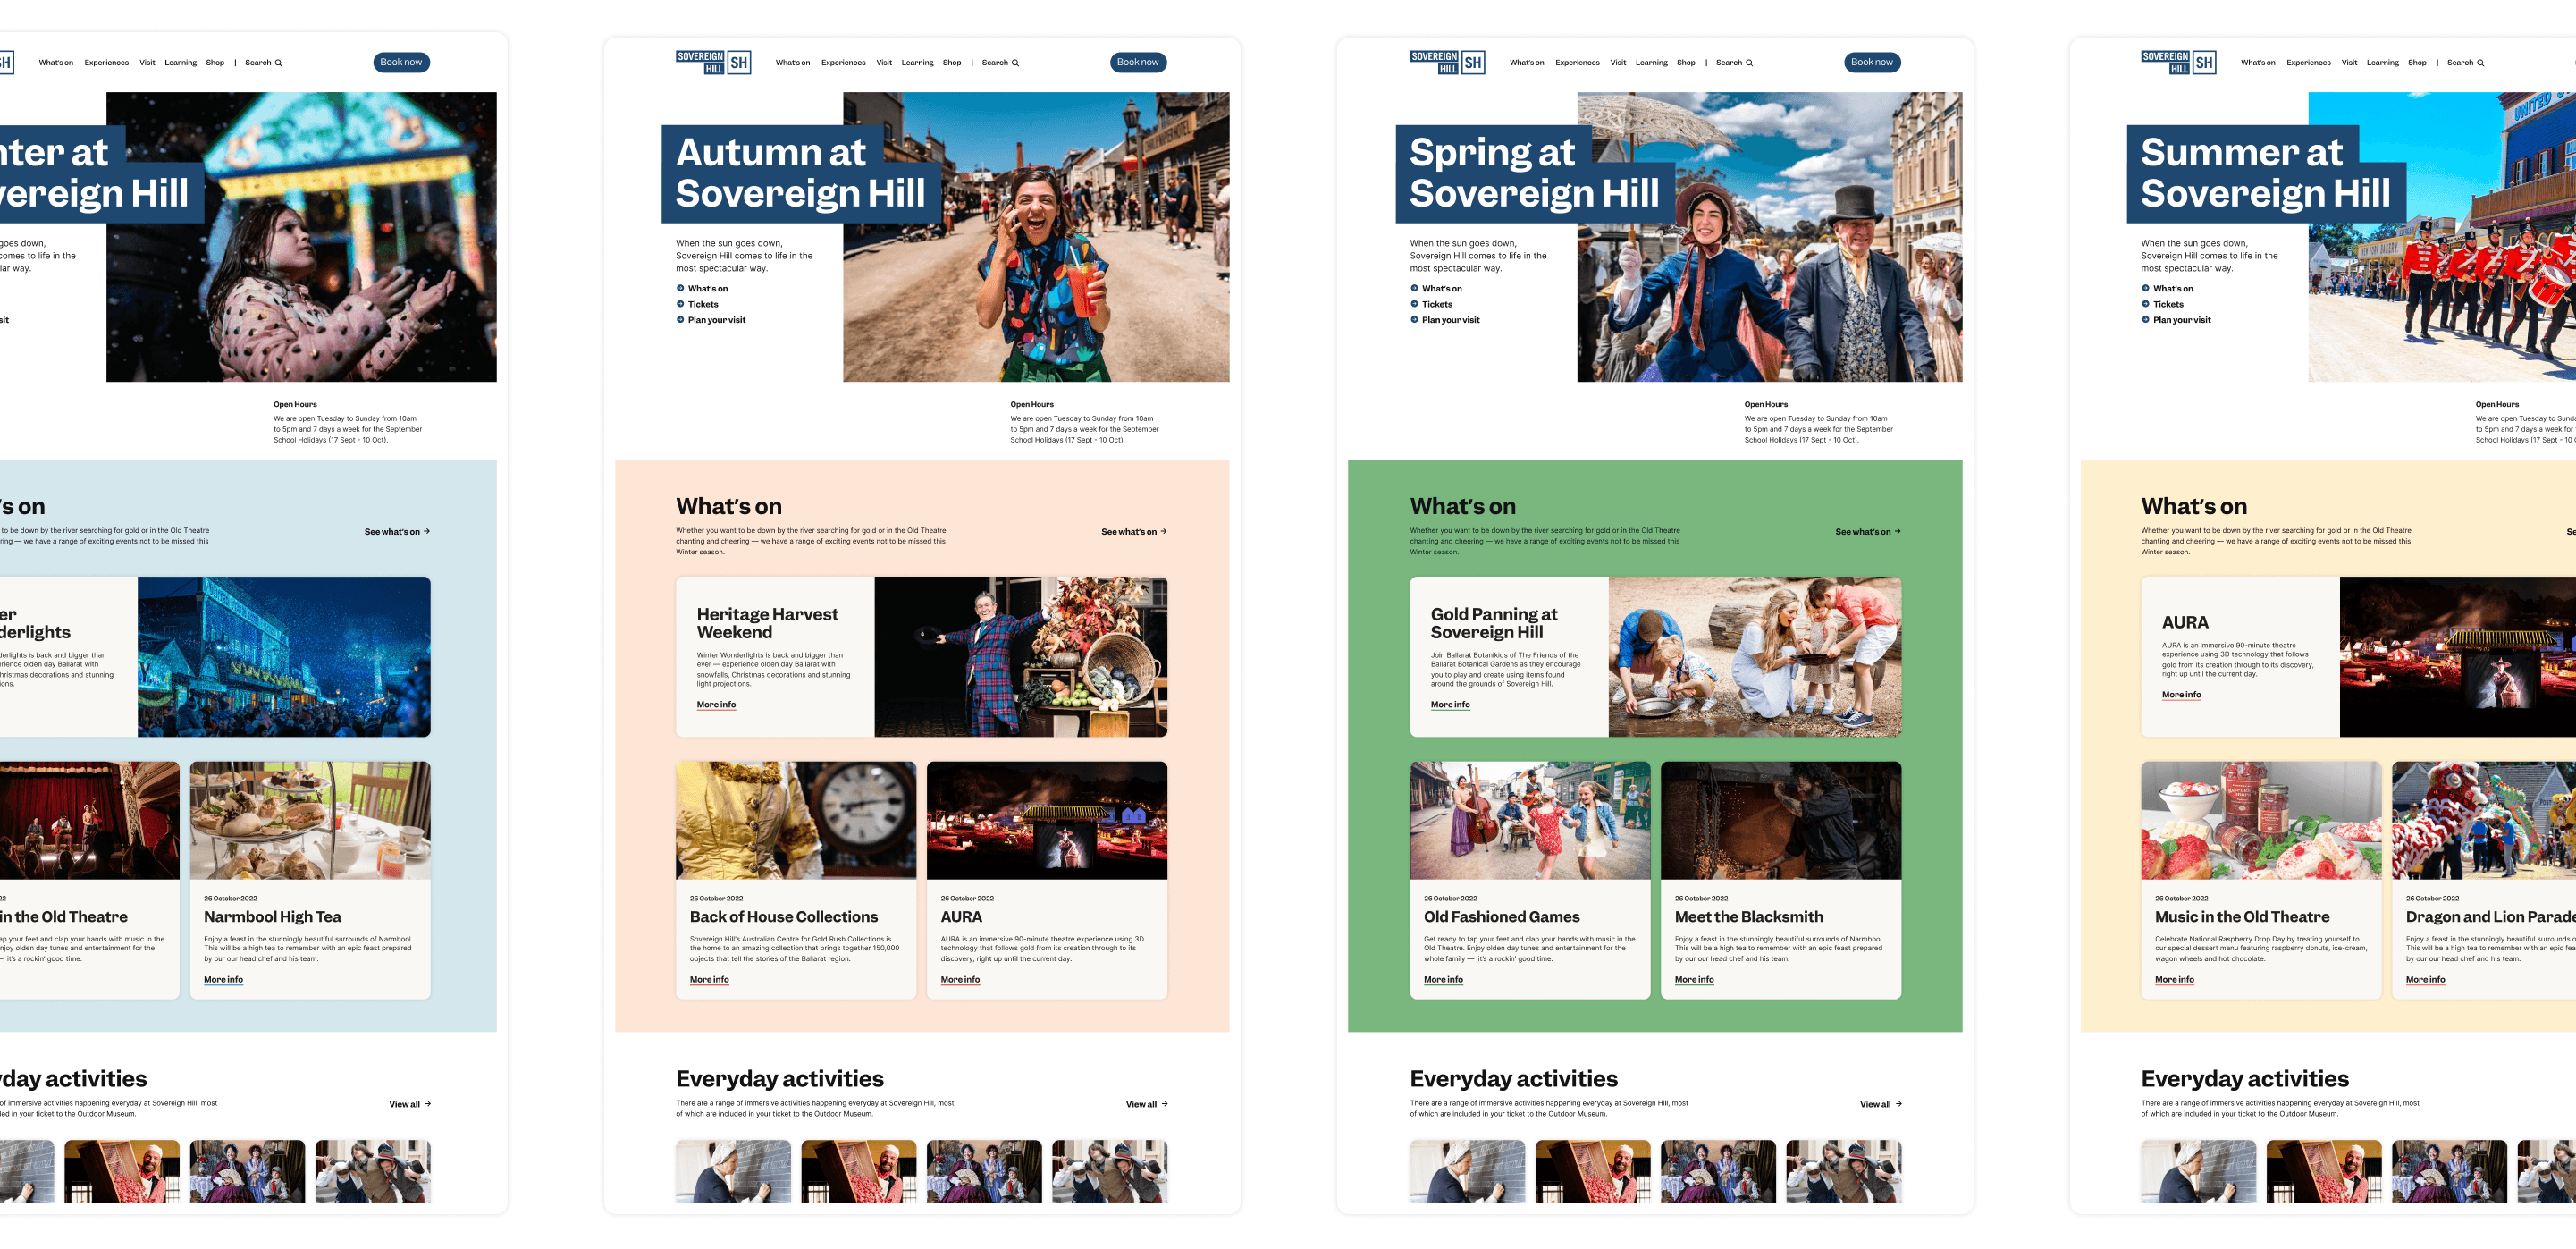Screen dimensions: 2576x1249
Task: Click the Tickets bullet icon on Spring hero
Action: 1414,304
